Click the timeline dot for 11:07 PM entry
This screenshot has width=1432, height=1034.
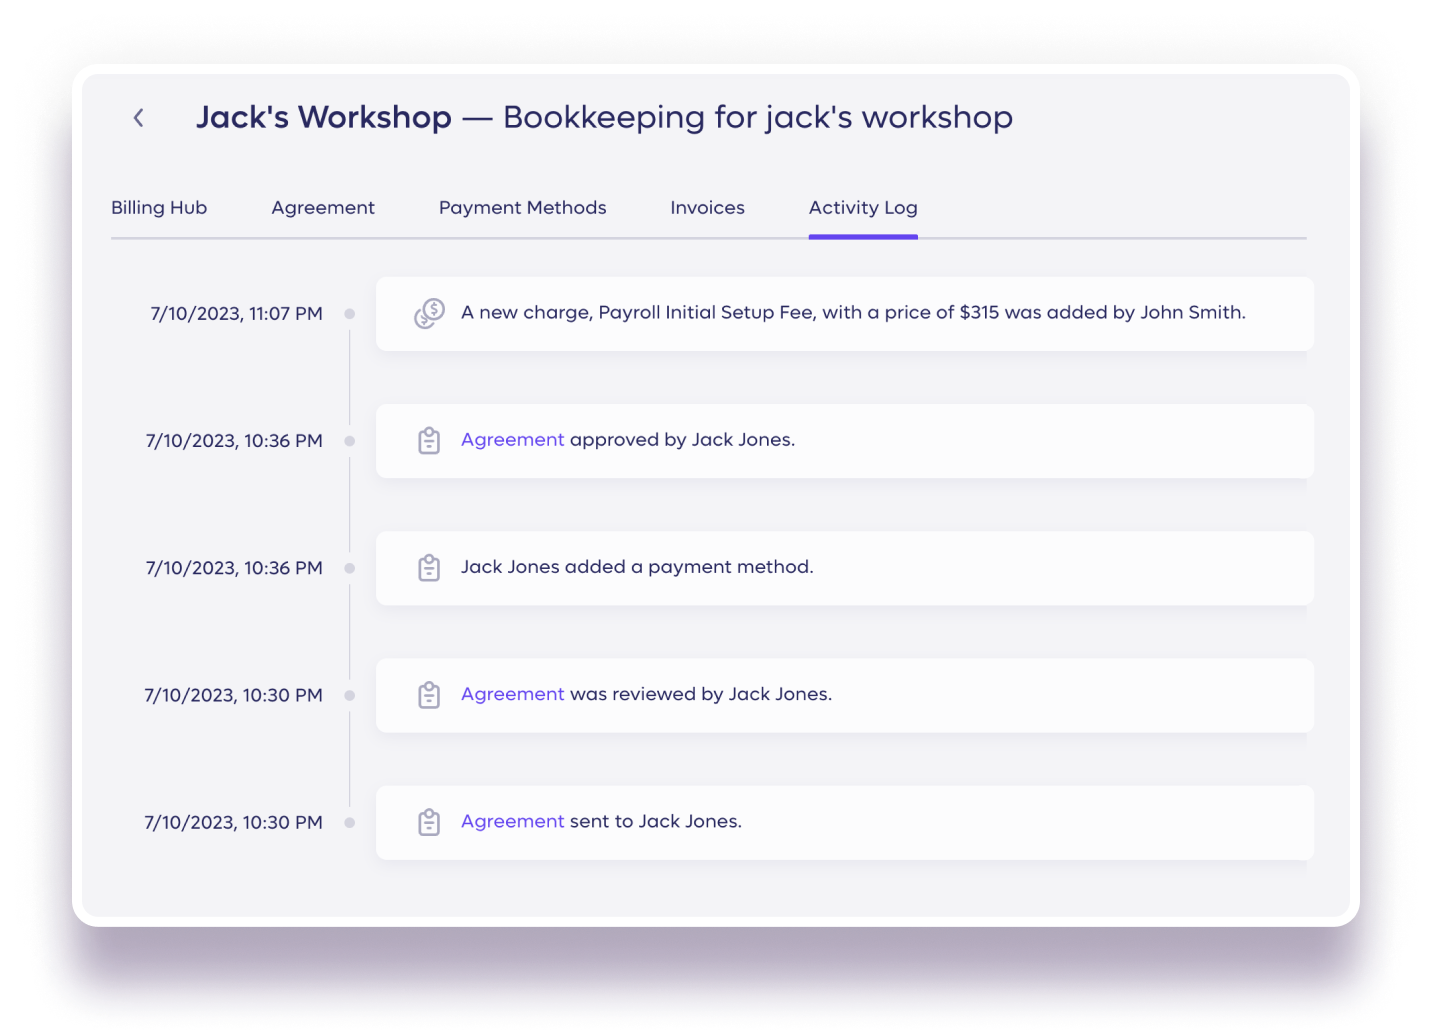(x=350, y=314)
